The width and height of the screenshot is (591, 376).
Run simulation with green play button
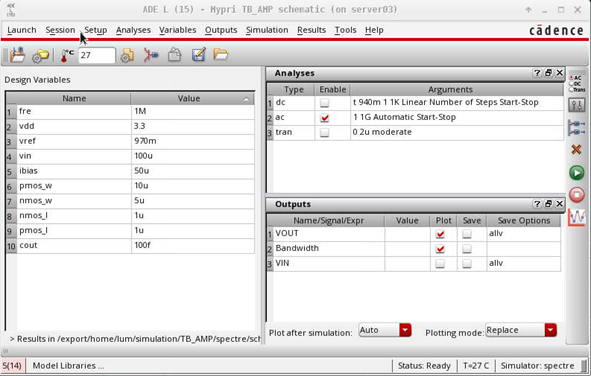(576, 173)
